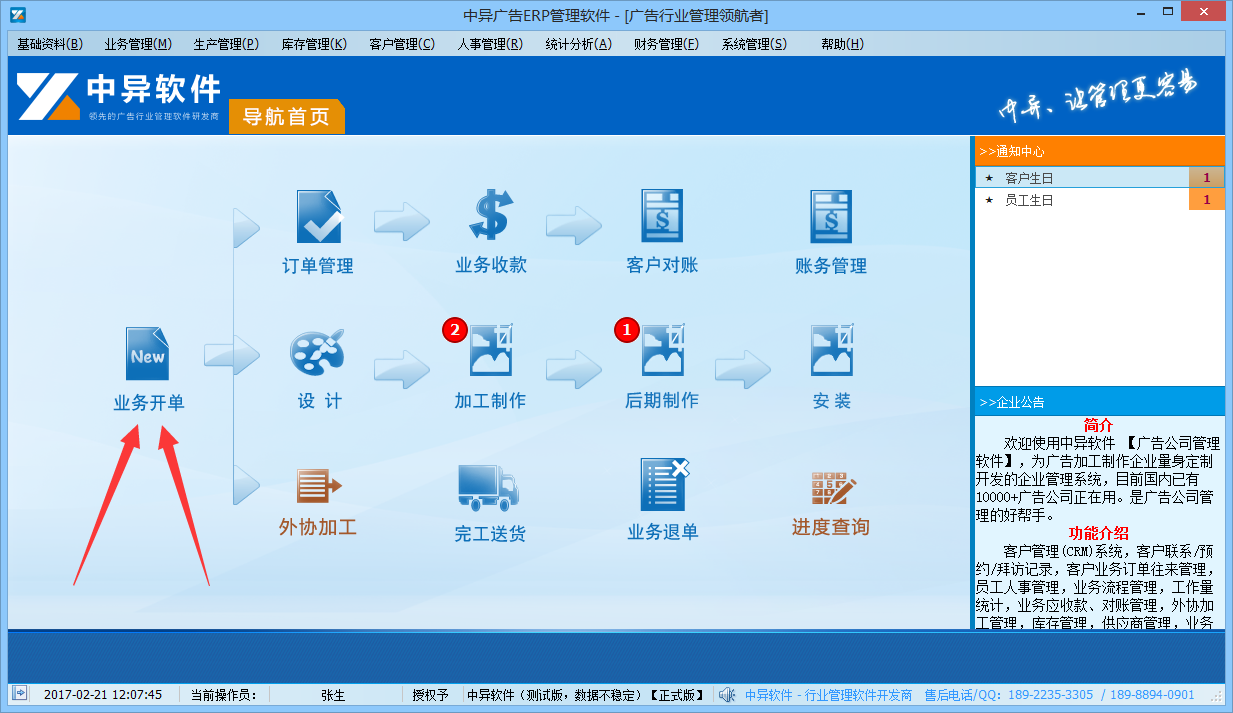Click the 授权予 status bar entry
This screenshot has width=1233, height=713.
point(431,695)
